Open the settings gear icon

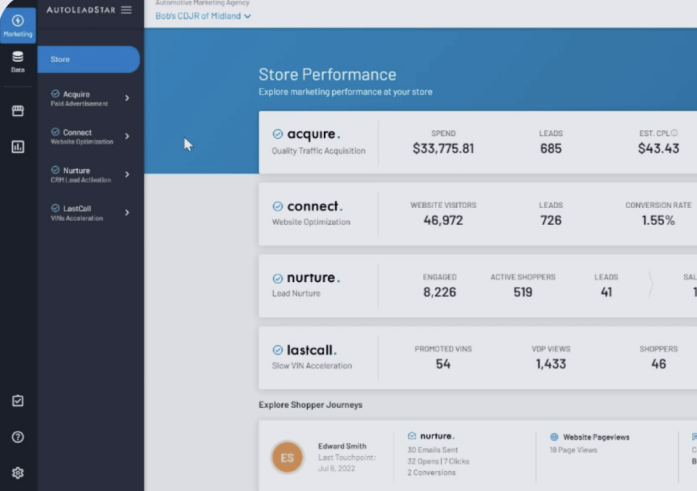pyautogui.click(x=18, y=473)
